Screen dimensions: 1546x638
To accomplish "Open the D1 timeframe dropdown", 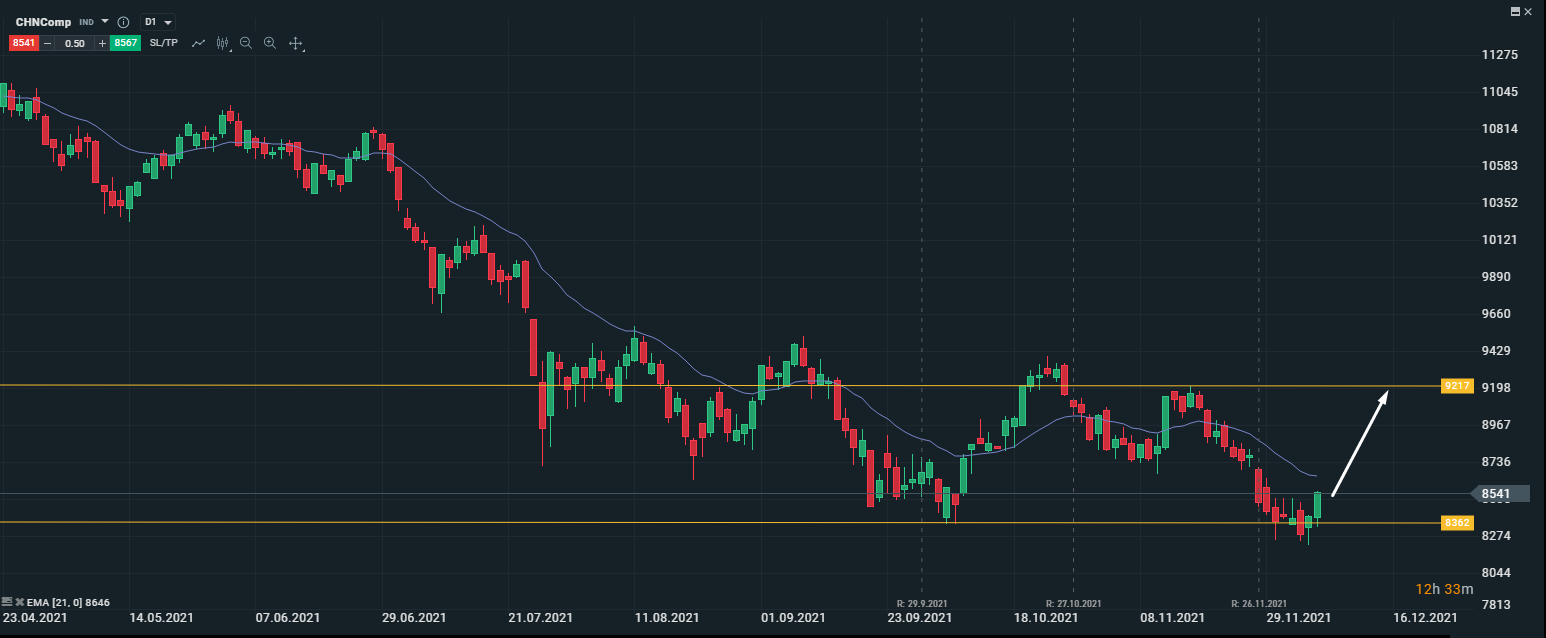I will click(157, 22).
